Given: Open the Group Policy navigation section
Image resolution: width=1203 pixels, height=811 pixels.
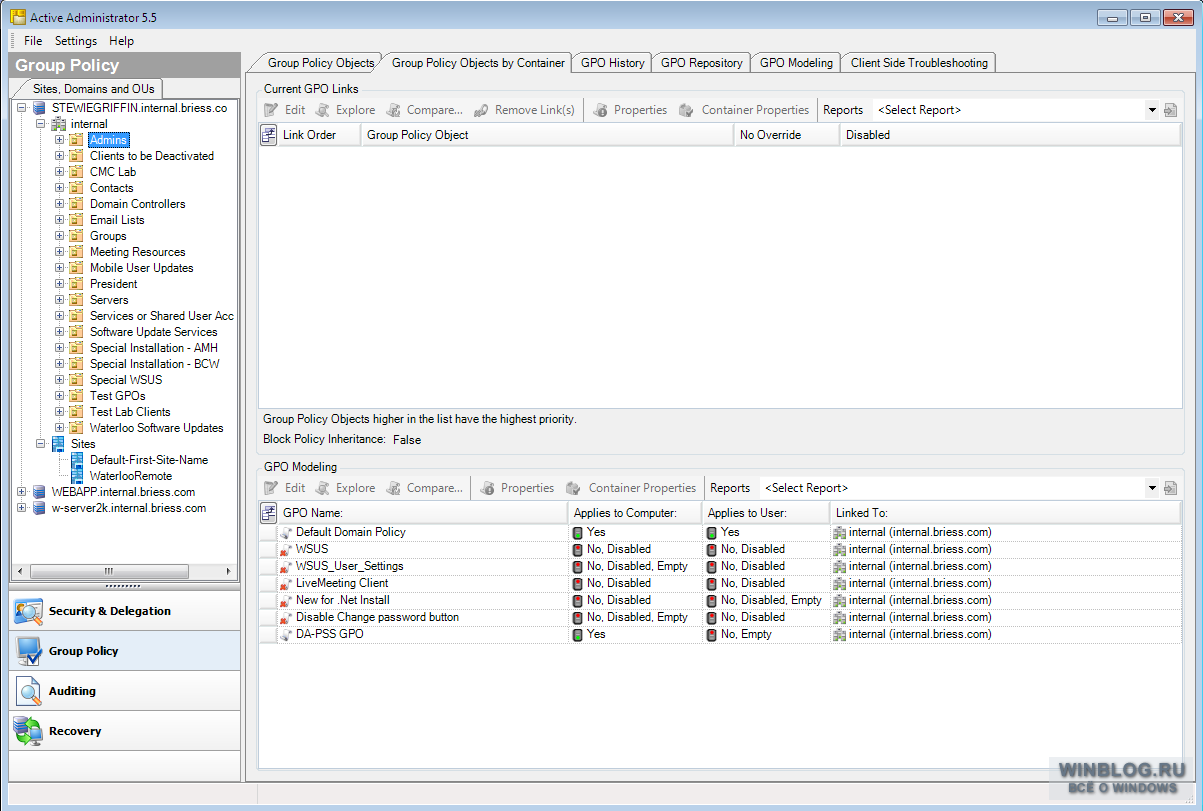Looking at the screenshot, I should pyautogui.click(x=125, y=651).
